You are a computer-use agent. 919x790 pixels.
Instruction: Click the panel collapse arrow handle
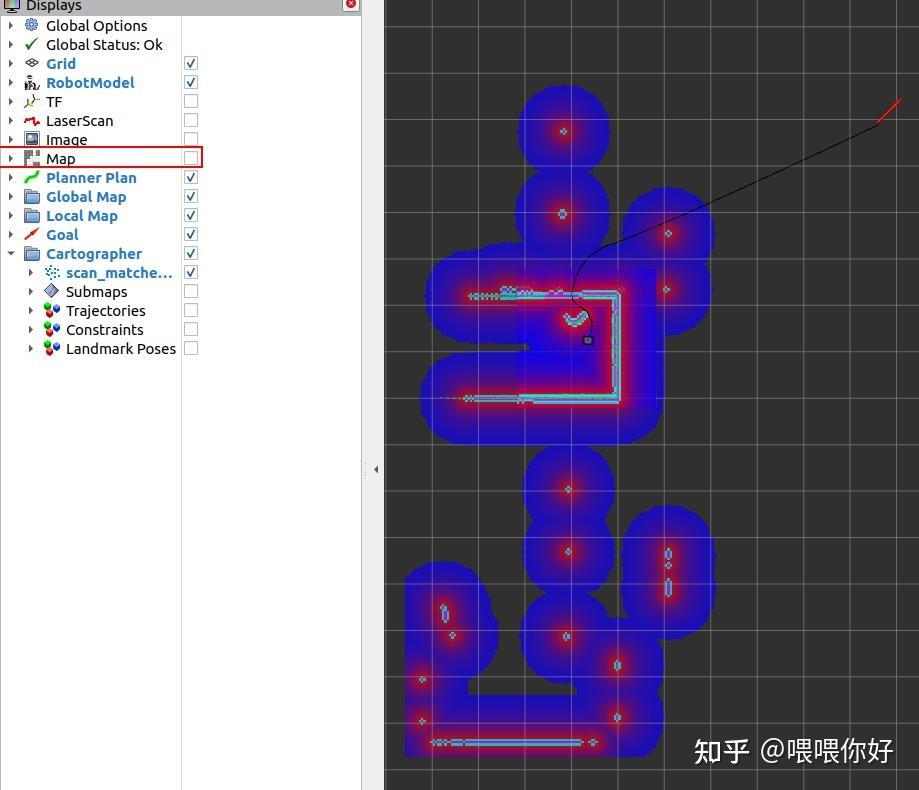375,468
